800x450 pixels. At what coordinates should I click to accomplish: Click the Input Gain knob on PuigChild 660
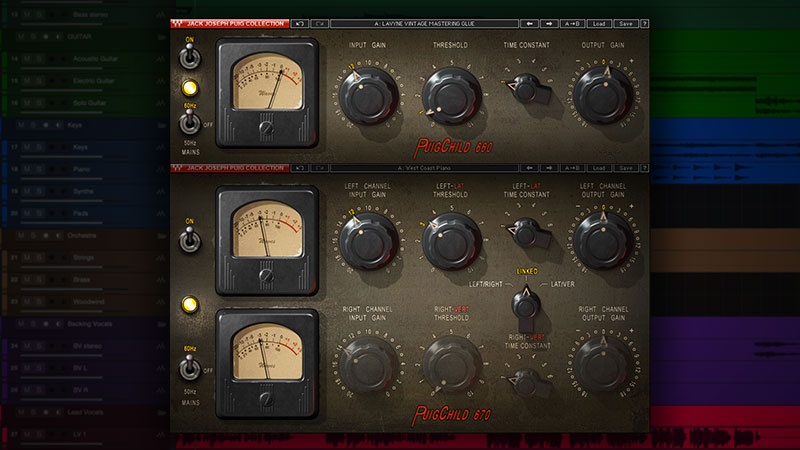368,96
